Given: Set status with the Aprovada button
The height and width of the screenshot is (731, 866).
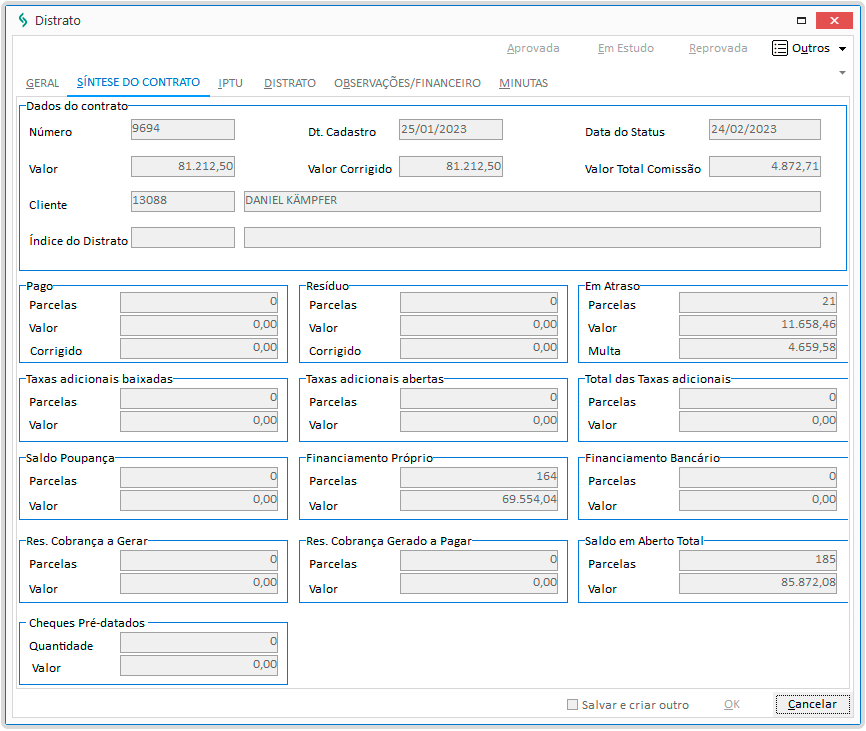Looking at the screenshot, I should click(x=533, y=48).
